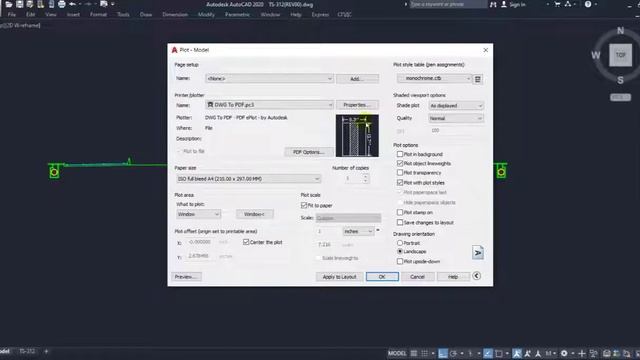Toggle object snap square icon in status bar
640x360 pixels.
[499, 353]
